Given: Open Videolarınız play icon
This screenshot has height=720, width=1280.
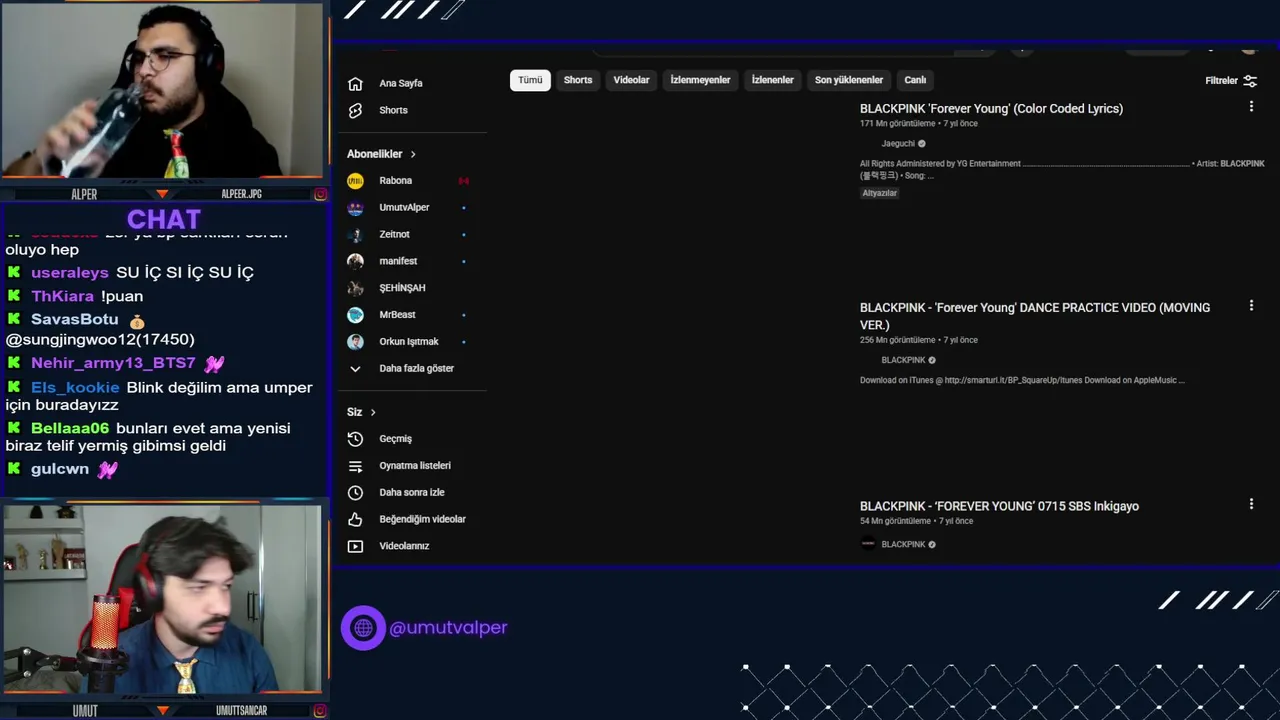Looking at the screenshot, I should tap(355, 546).
